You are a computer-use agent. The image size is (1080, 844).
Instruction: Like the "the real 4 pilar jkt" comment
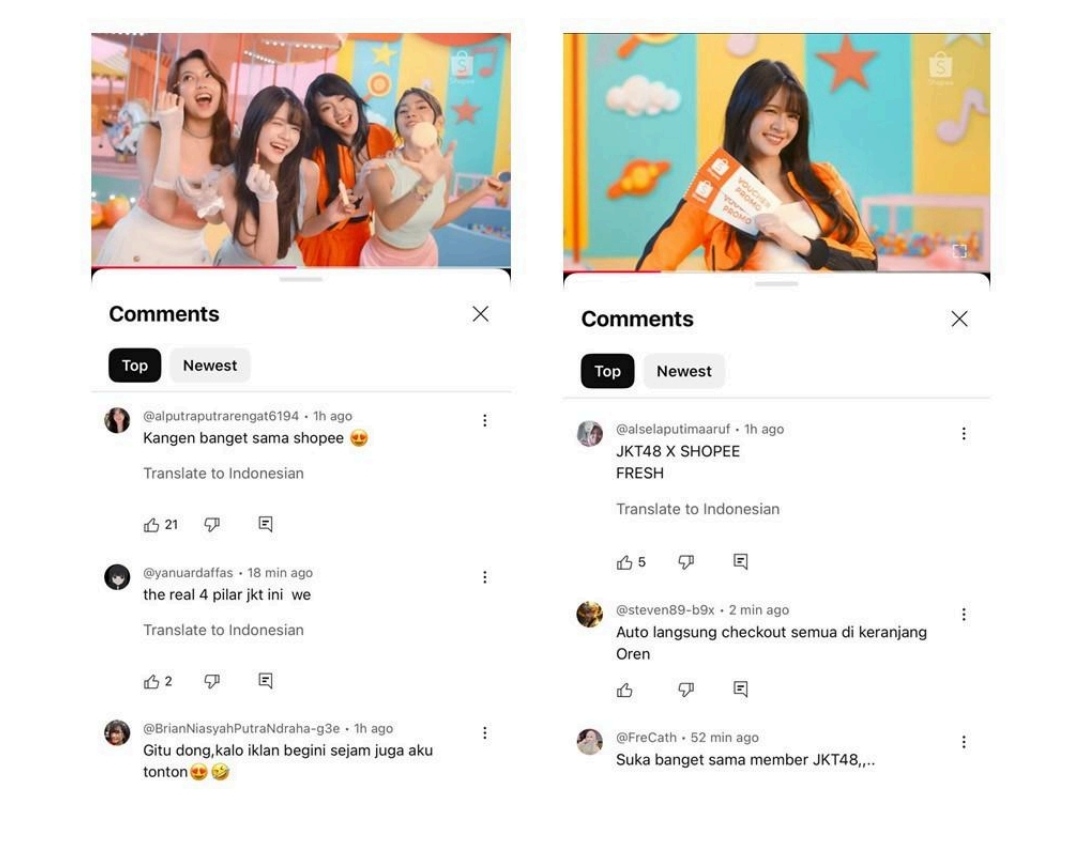pyautogui.click(x=152, y=681)
